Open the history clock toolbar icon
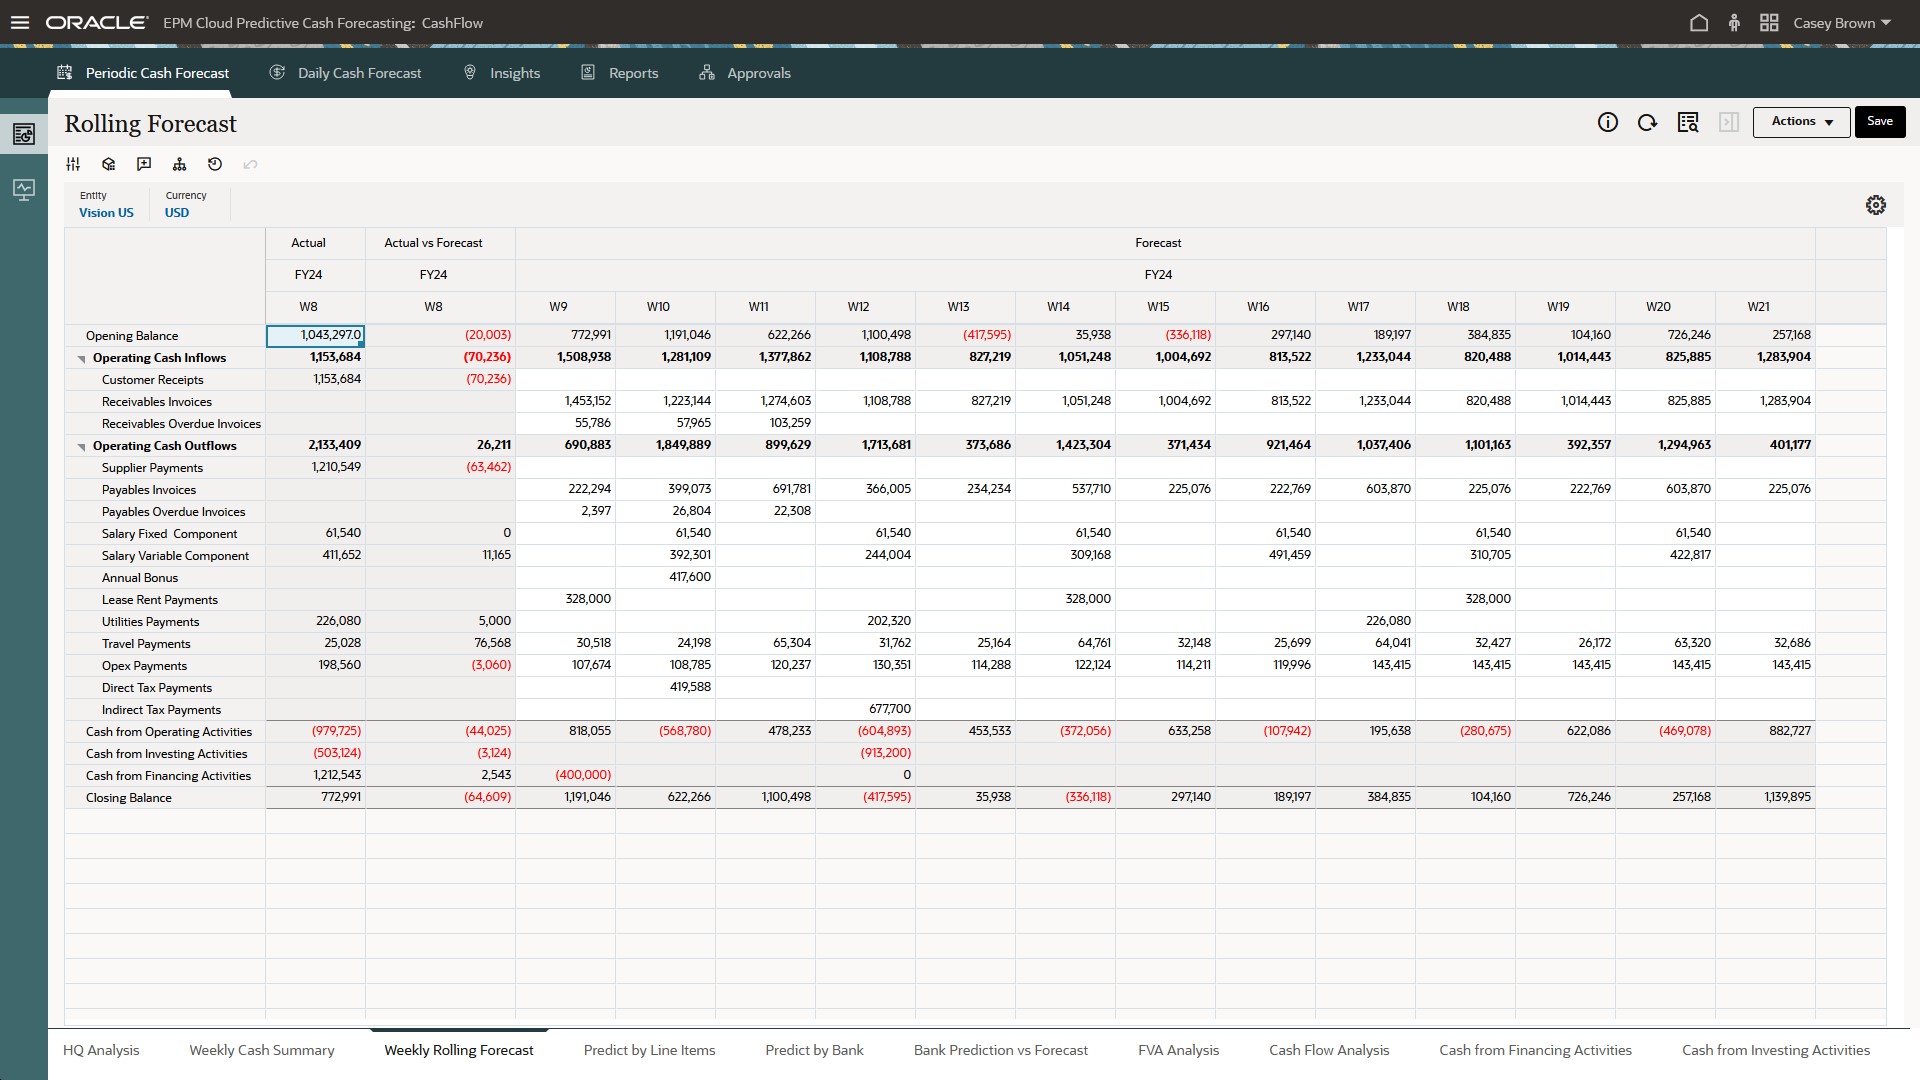 (215, 164)
